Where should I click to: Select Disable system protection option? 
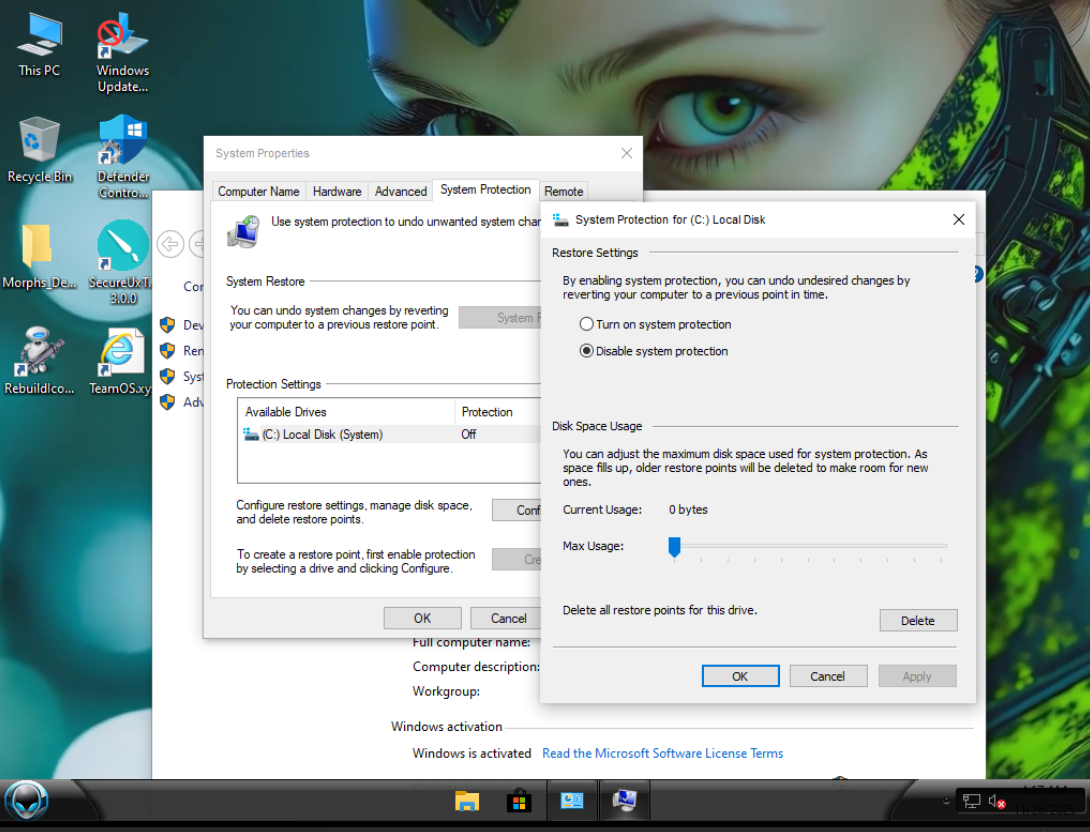[587, 351]
